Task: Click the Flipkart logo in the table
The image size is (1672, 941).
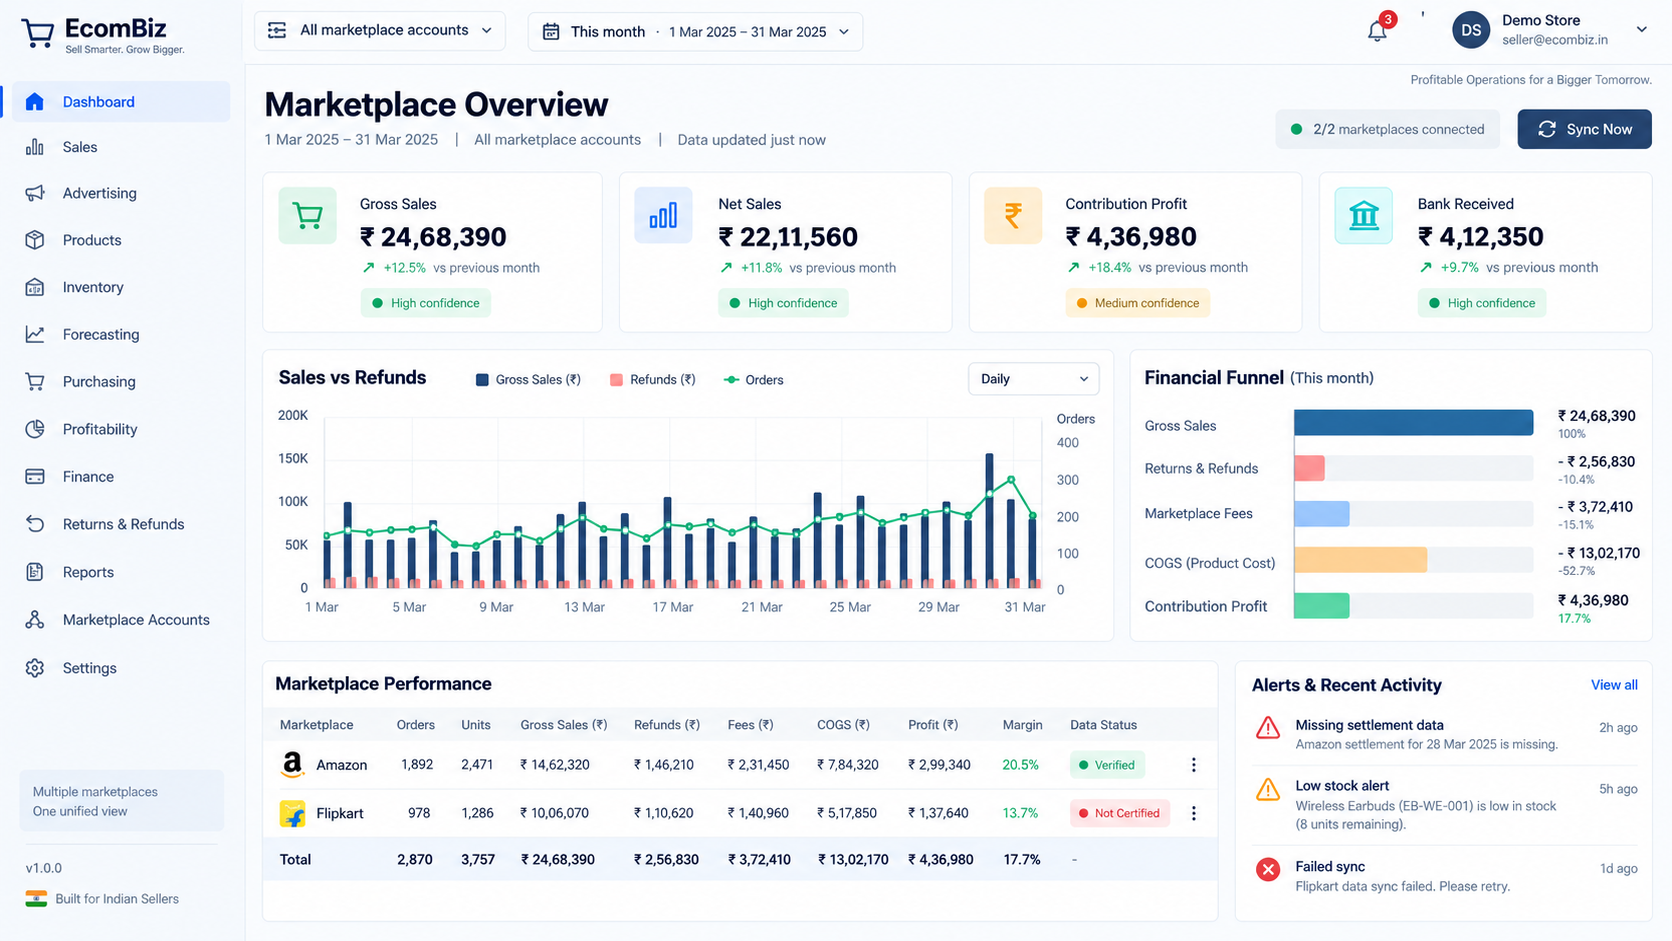Action: click(292, 813)
